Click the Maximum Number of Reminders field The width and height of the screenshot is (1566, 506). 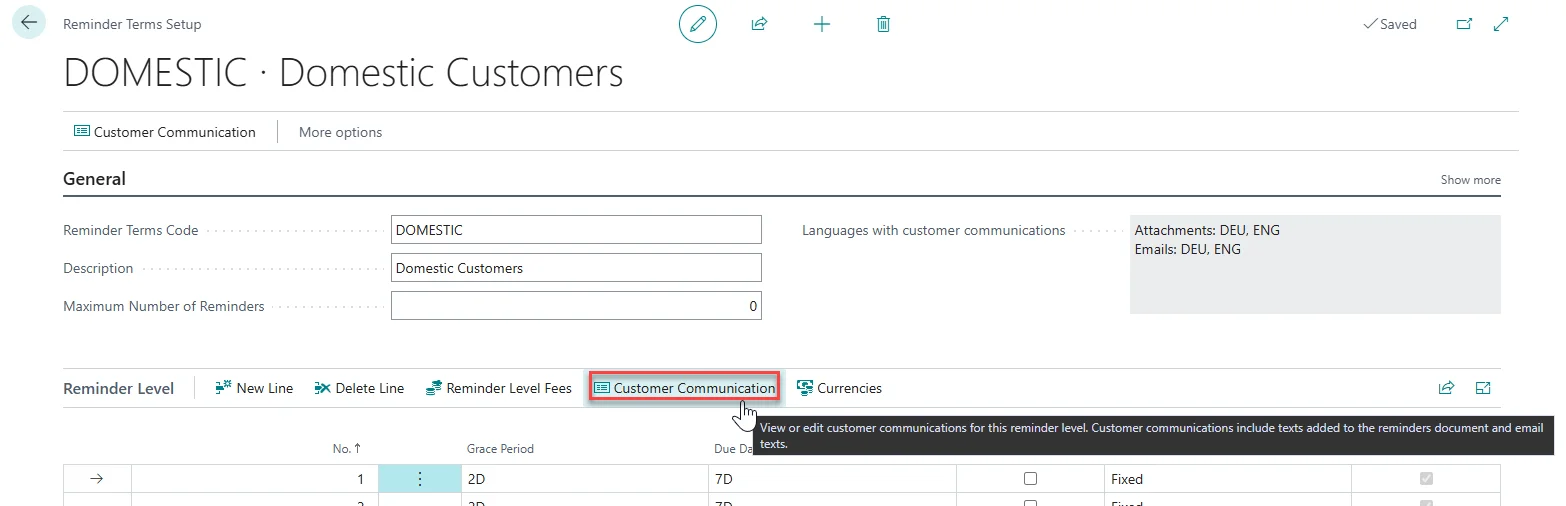[576, 306]
